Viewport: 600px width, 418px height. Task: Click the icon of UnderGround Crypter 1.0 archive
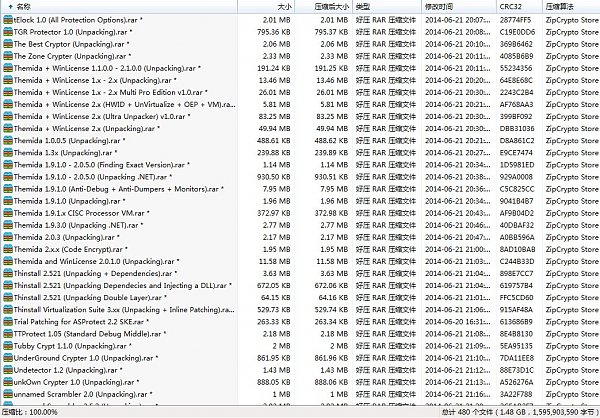tap(8, 358)
